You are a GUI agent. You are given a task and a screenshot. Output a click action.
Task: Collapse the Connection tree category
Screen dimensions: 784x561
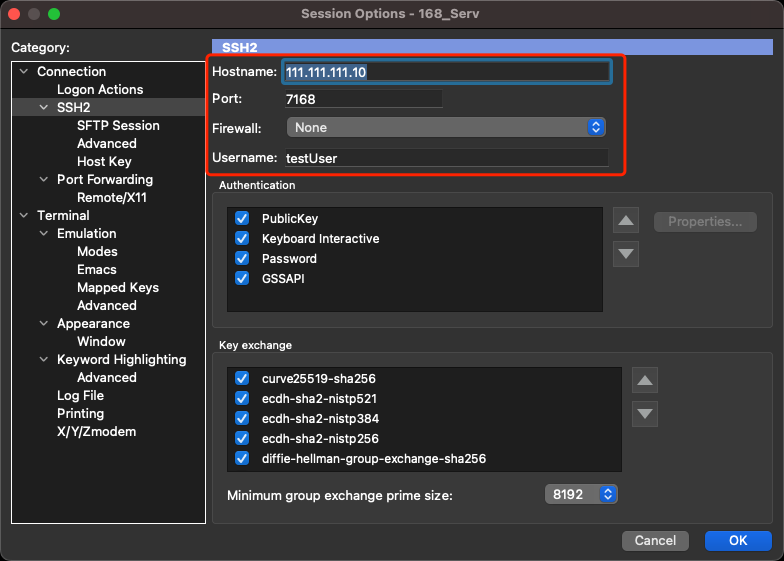coord(25,72)
